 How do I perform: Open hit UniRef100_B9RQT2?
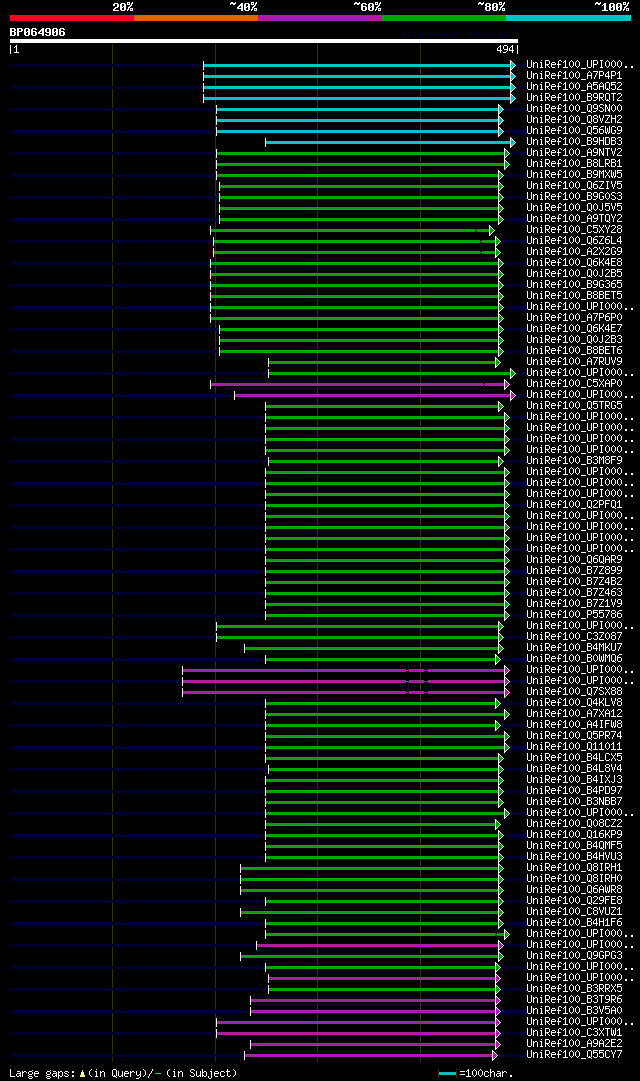tap(574, 98)
